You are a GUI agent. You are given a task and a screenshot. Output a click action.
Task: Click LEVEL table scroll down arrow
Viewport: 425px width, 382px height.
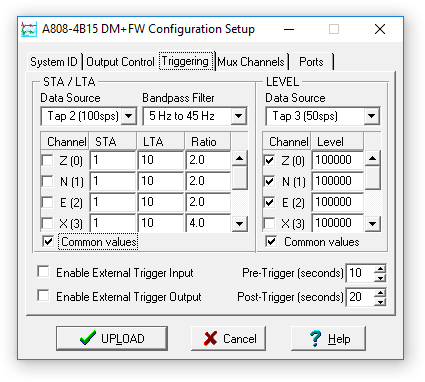(372, 224)
